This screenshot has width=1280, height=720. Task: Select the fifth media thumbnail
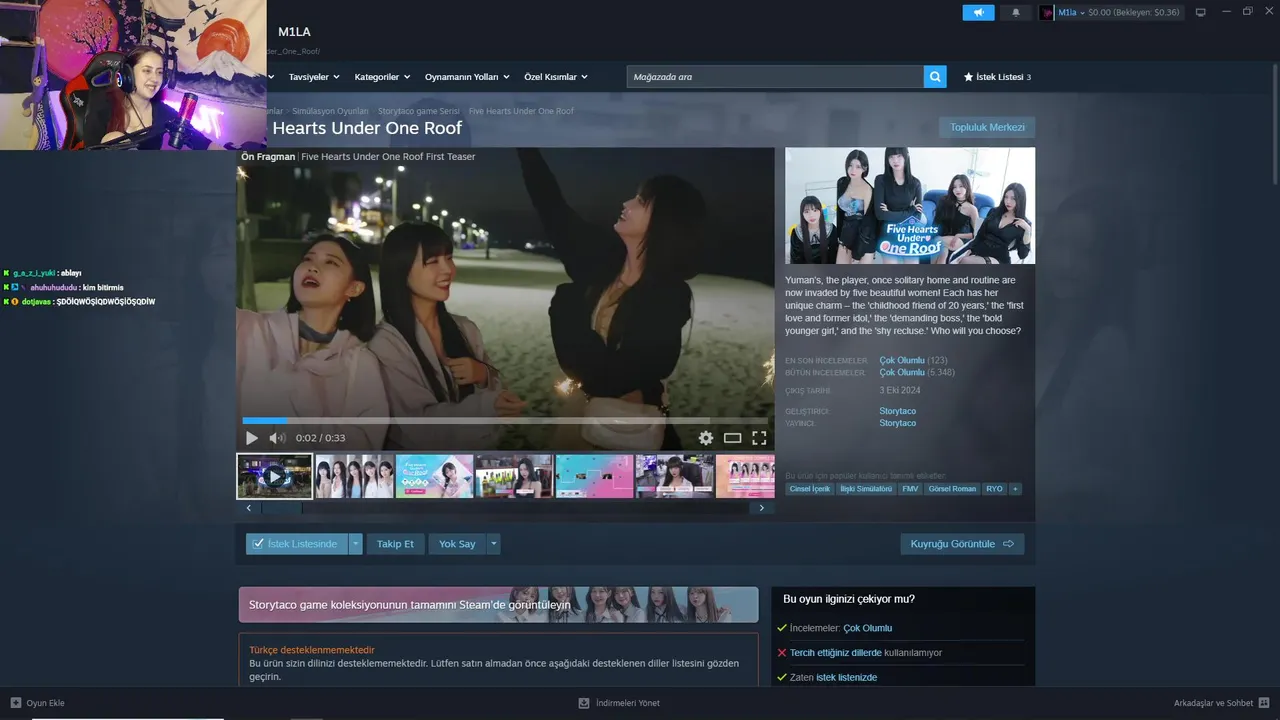click(x=594, y=476)
